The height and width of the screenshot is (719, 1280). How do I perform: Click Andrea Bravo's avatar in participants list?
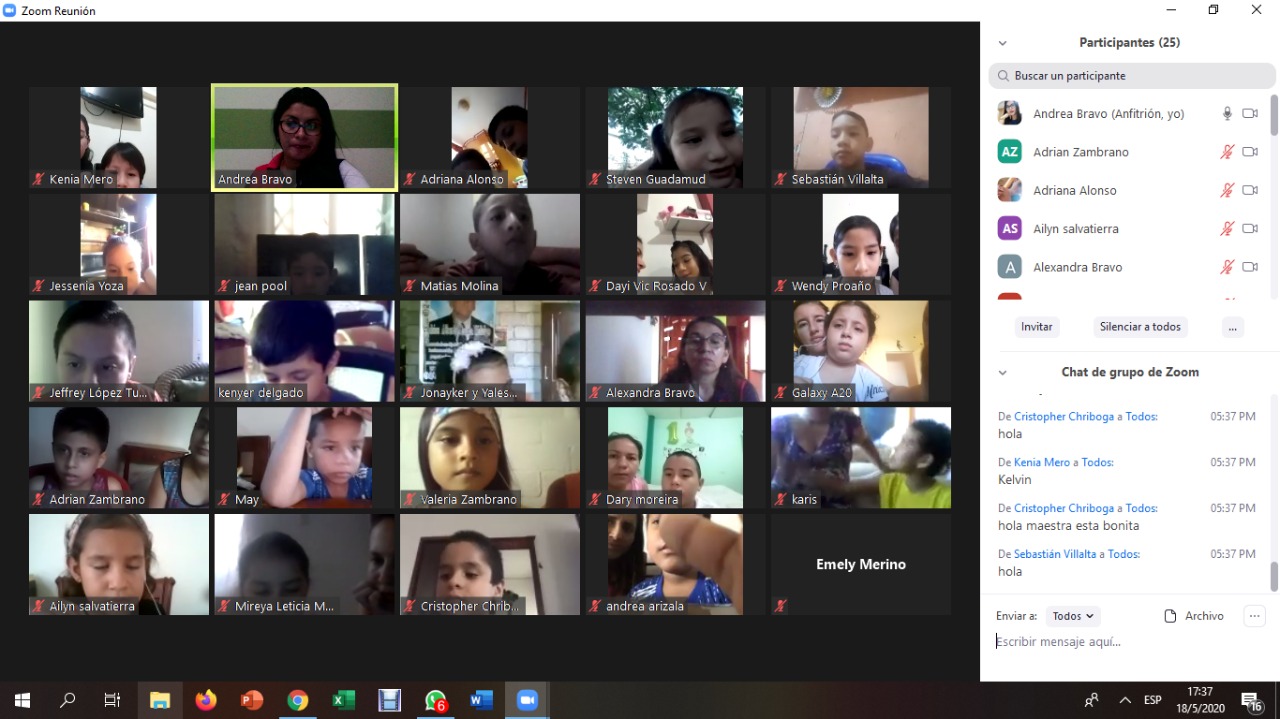1010,114
